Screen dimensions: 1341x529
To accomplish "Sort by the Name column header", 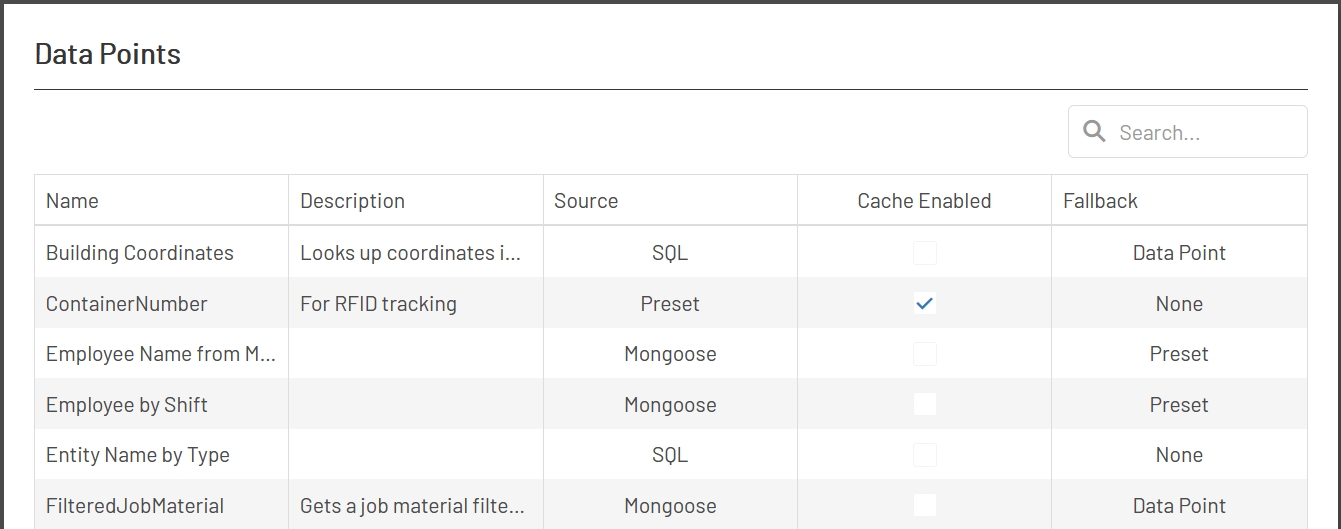I will pos(72,201).
